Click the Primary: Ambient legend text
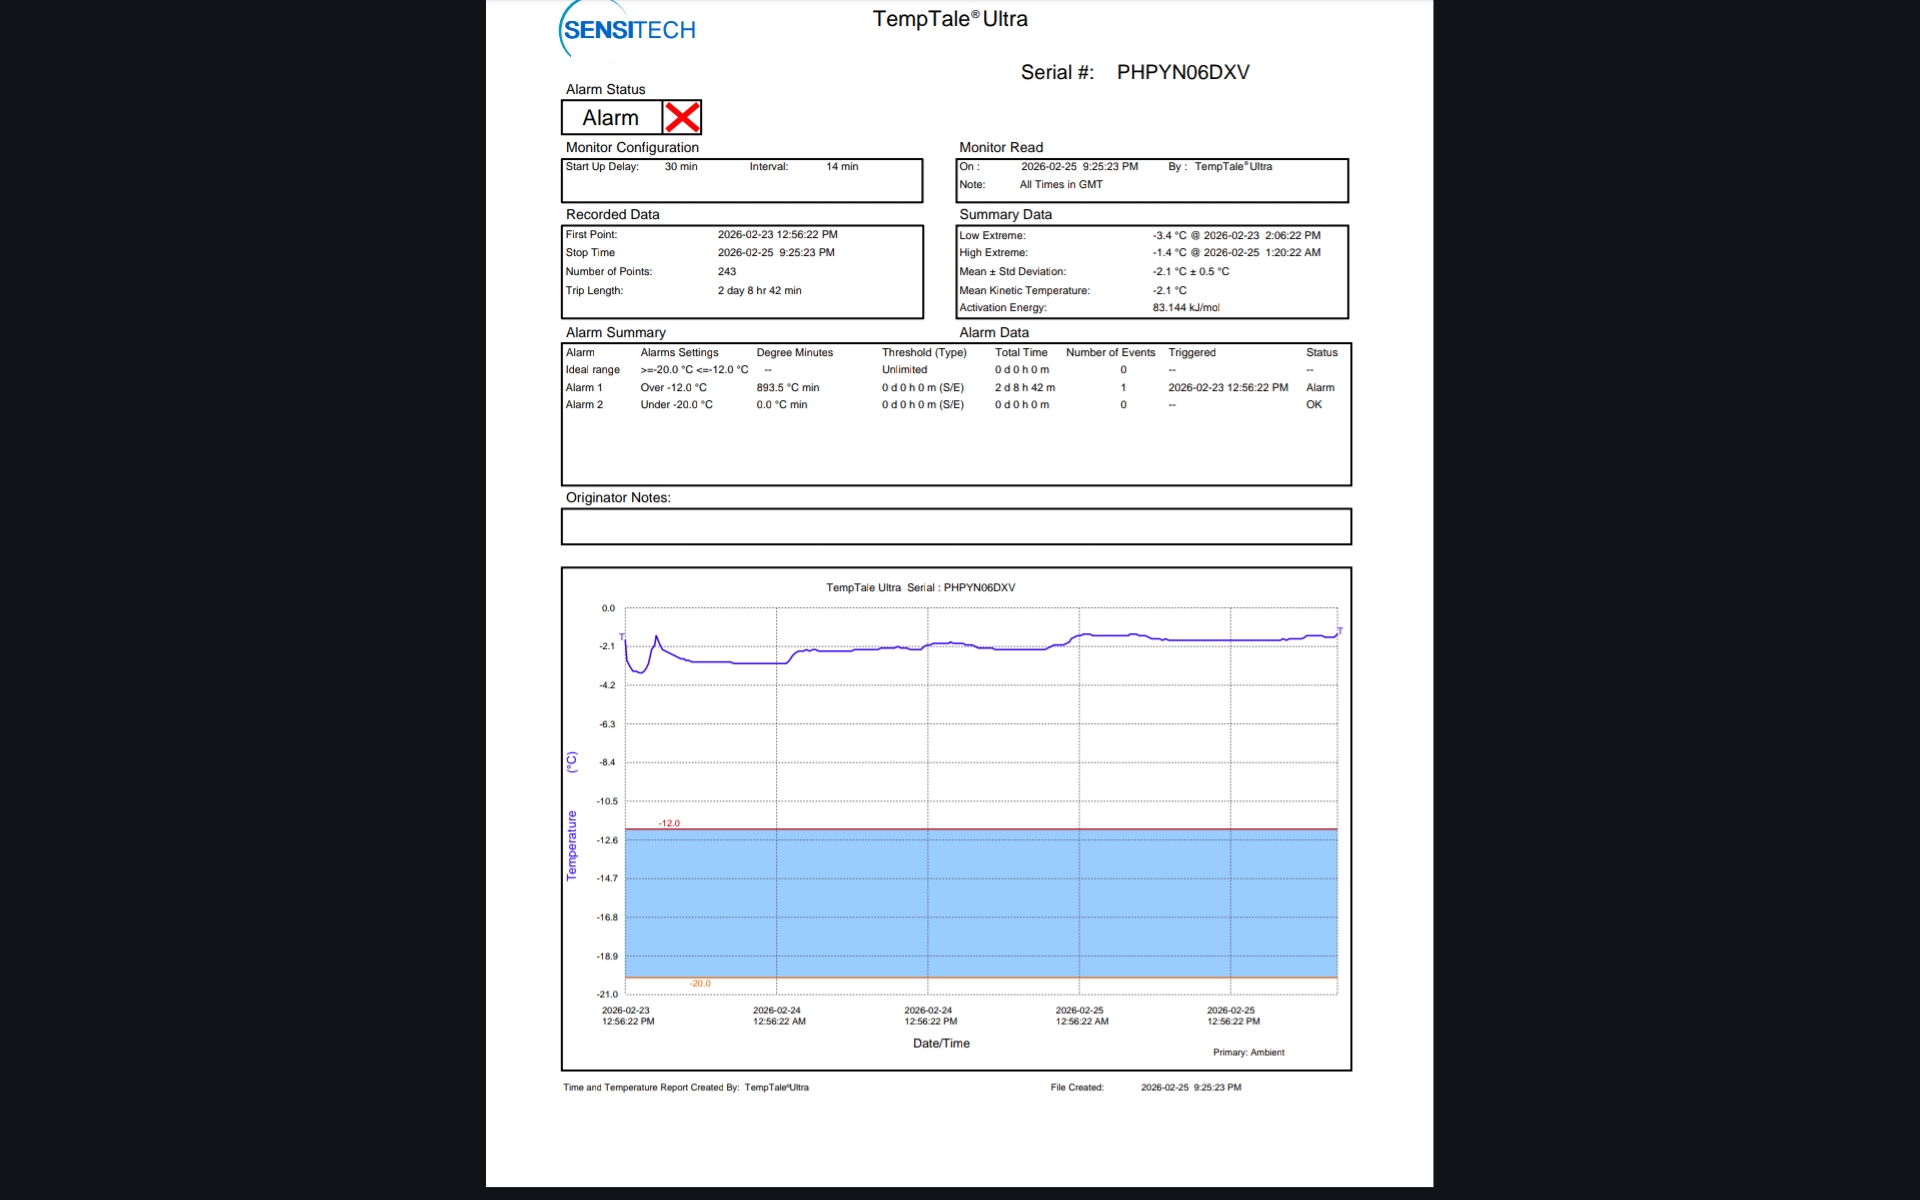Screen dimensions: 1920x1200 tap(1248, 1052)
